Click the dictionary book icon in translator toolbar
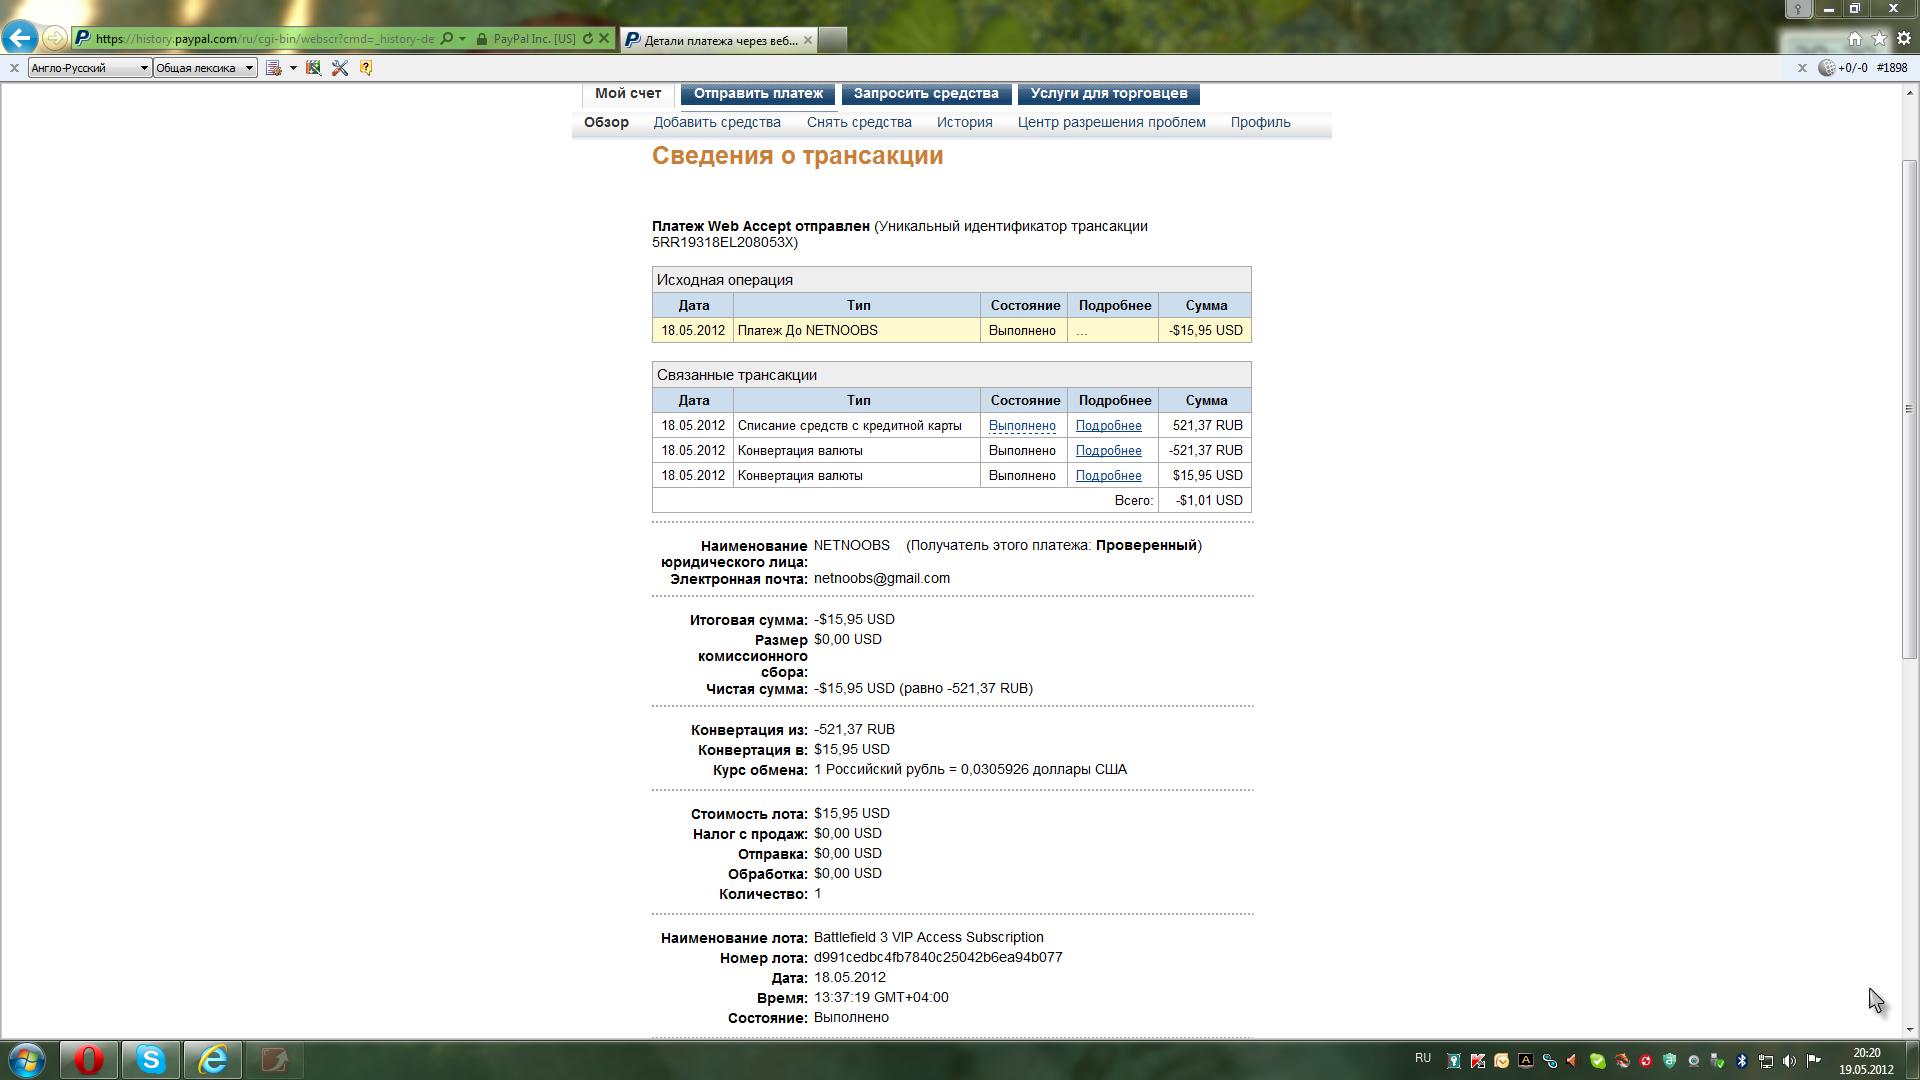 313,68
